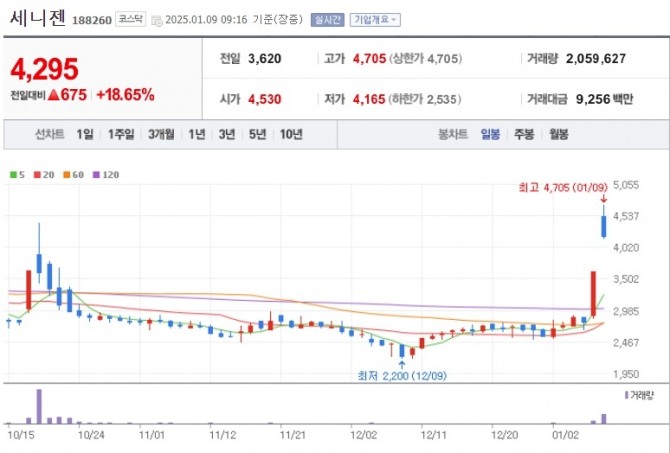Click the 저가 value 4,165

[x=369, y=99]
